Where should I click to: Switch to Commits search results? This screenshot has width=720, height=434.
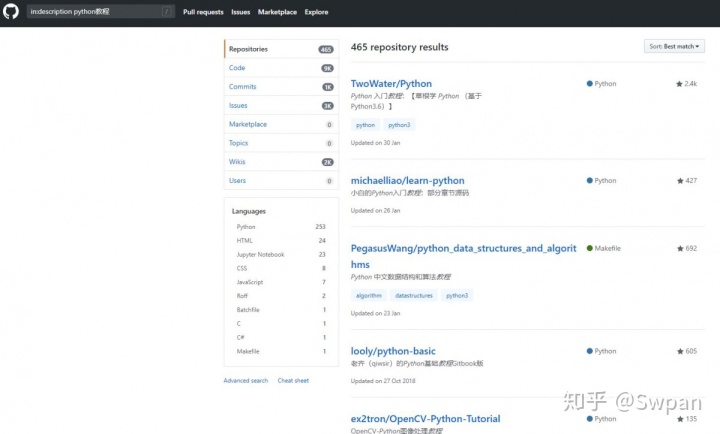pos(281,87)
